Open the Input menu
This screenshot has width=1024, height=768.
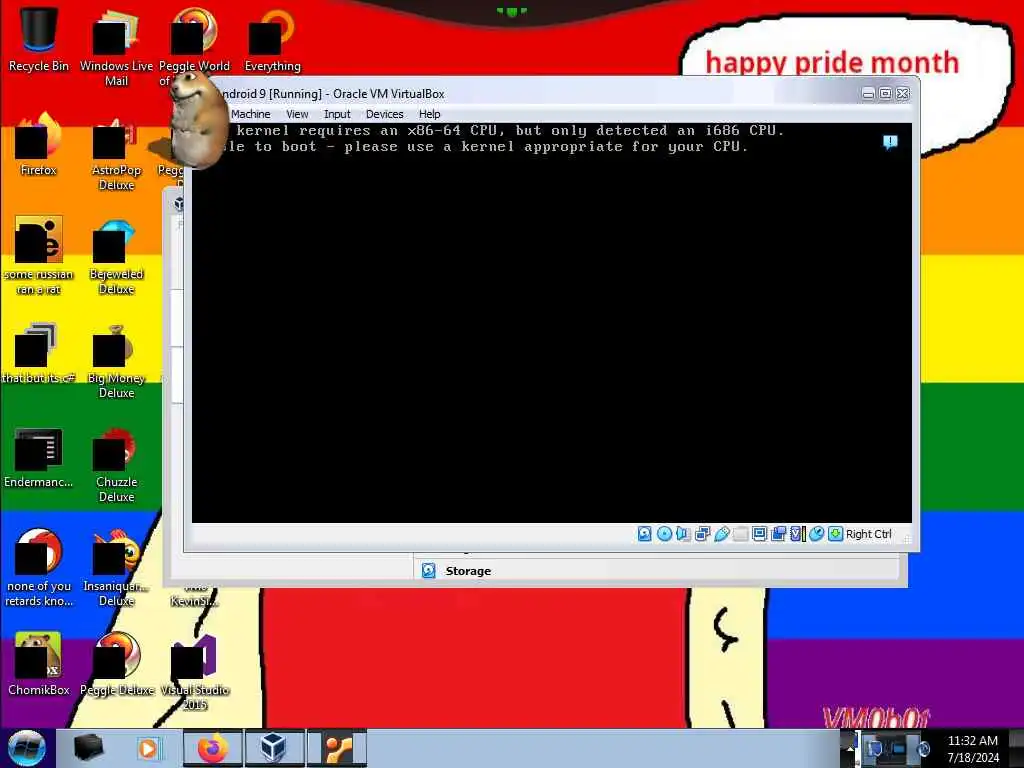tap(337, 114)
